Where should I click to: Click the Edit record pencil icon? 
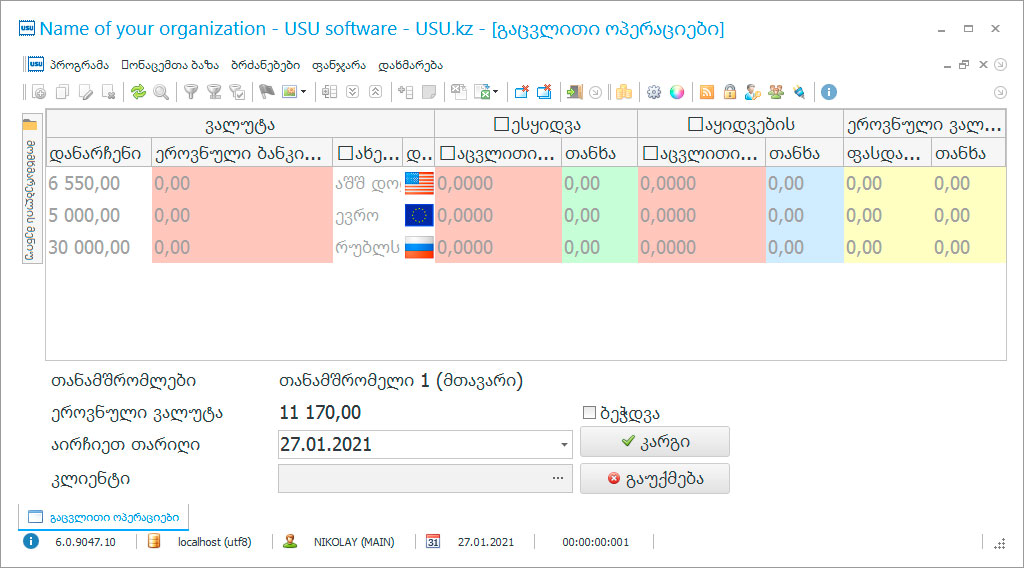coord(86,92)
